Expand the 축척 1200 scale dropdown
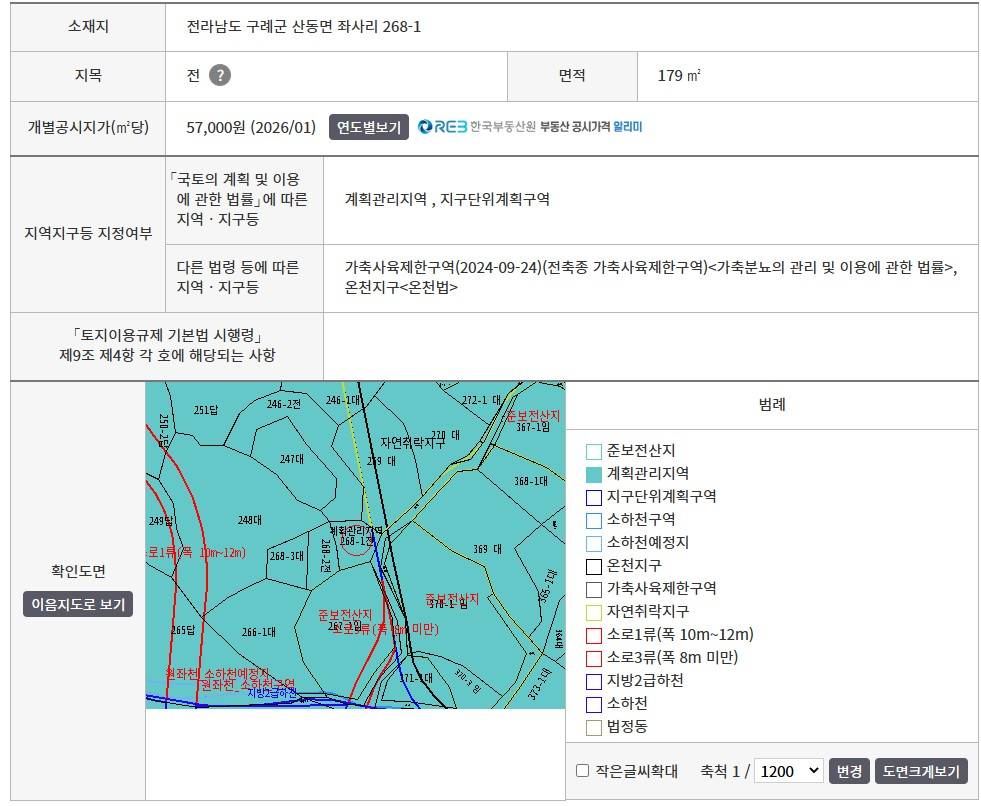 [788, 770]
